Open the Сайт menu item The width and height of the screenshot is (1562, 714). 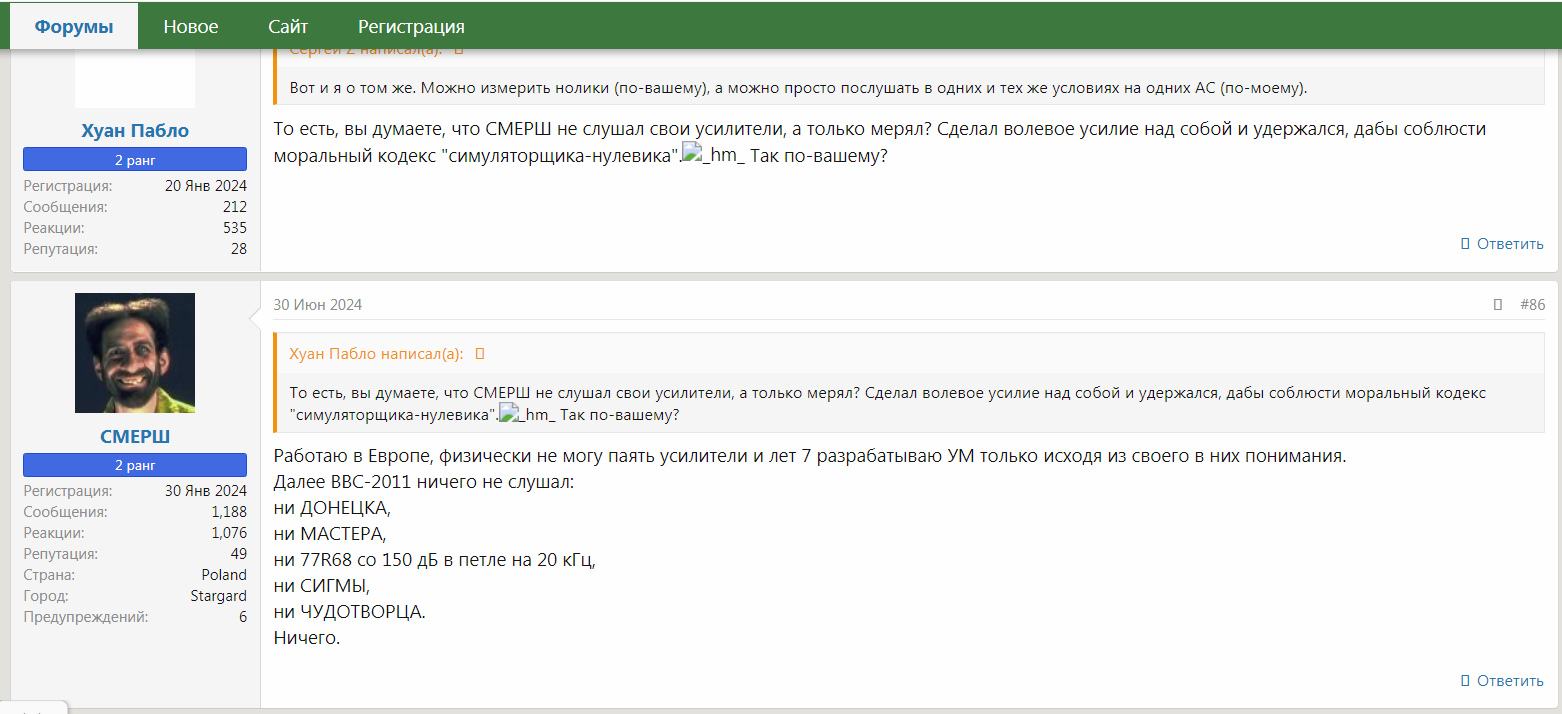tap(288, 25)
